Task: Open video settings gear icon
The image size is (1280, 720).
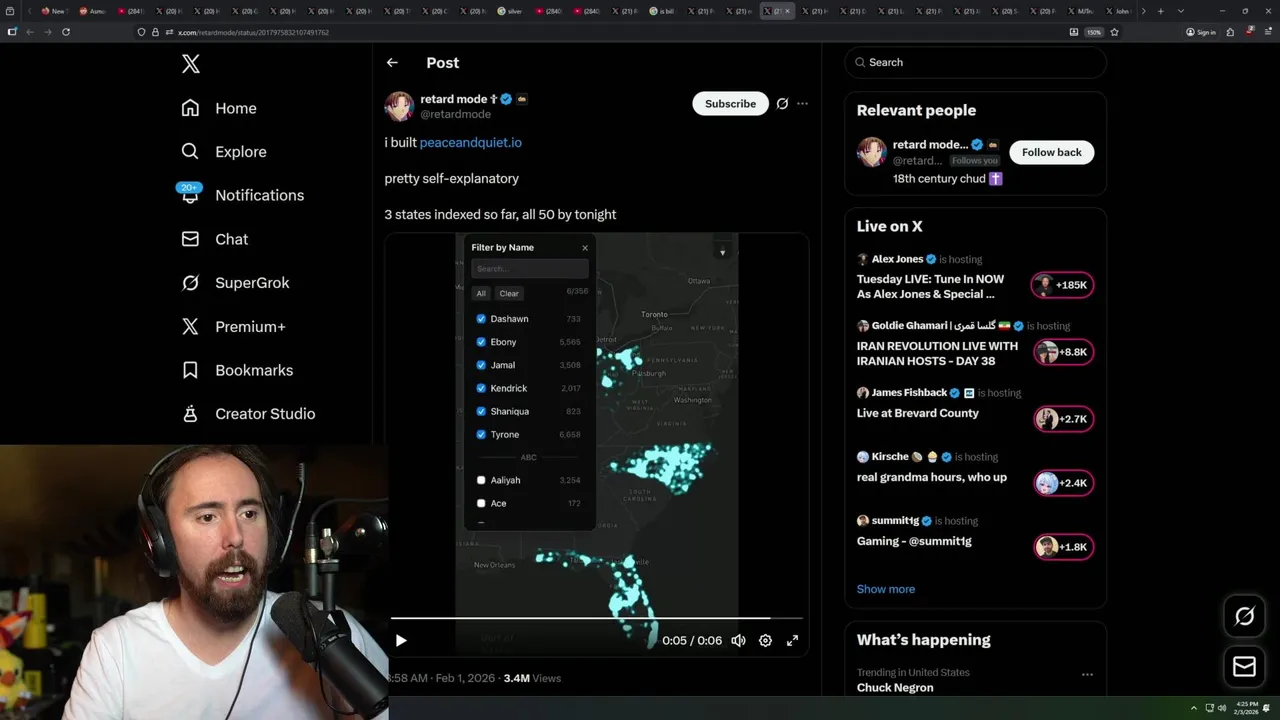Action: tap(765, 641)
